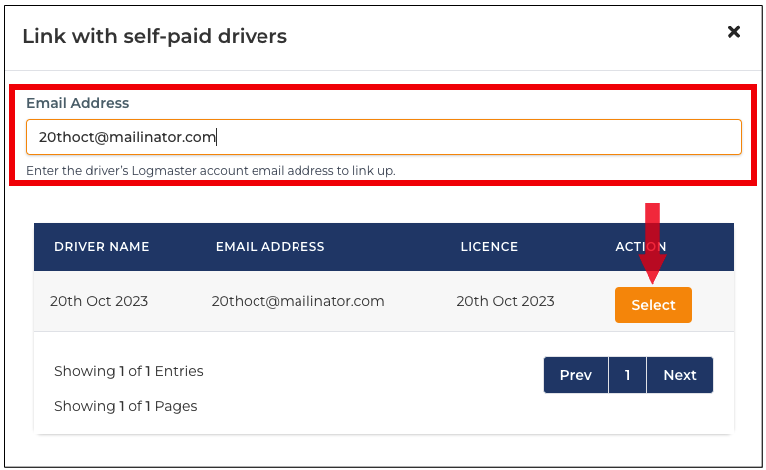Go to the Next page

680,375
